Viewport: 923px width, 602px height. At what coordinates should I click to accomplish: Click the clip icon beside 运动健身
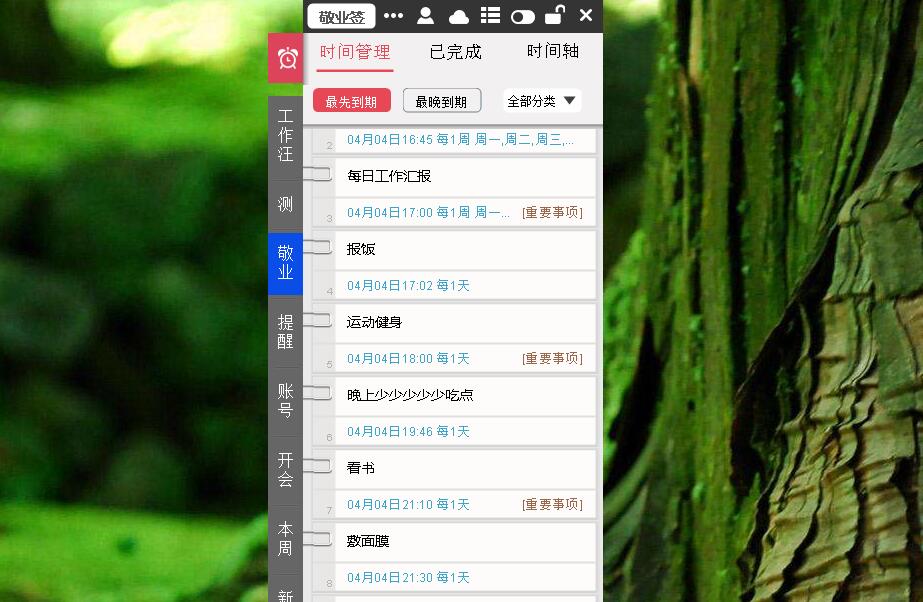317,320
